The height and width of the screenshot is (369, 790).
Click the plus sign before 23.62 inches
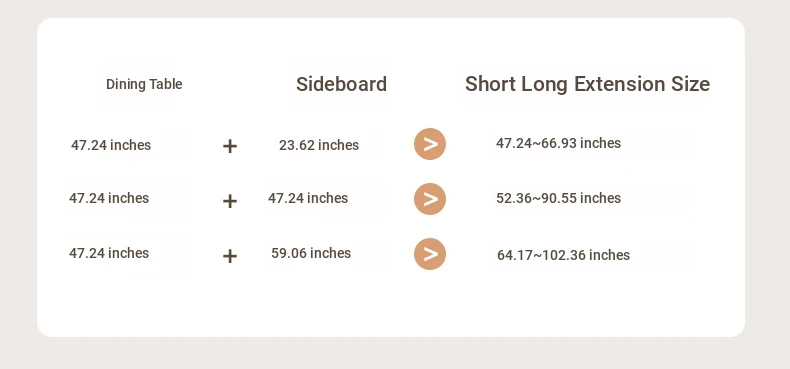230,147
